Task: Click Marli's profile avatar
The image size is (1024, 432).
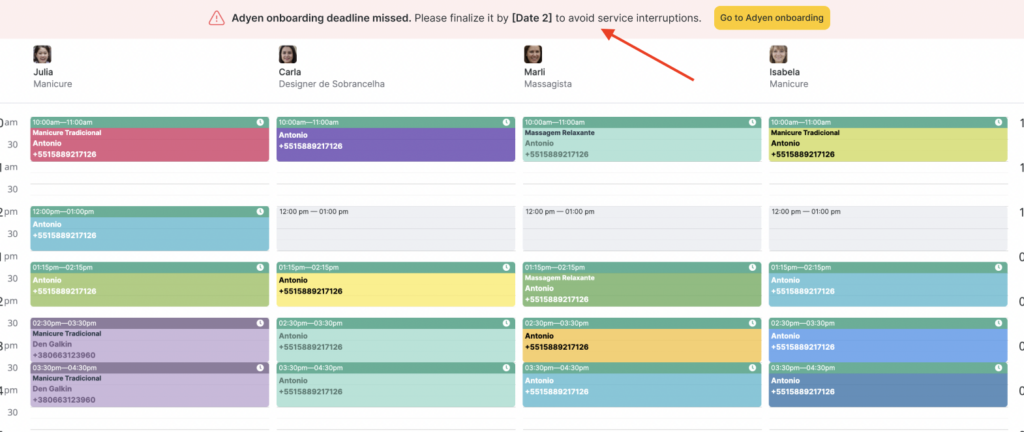Action: point(534,55)
